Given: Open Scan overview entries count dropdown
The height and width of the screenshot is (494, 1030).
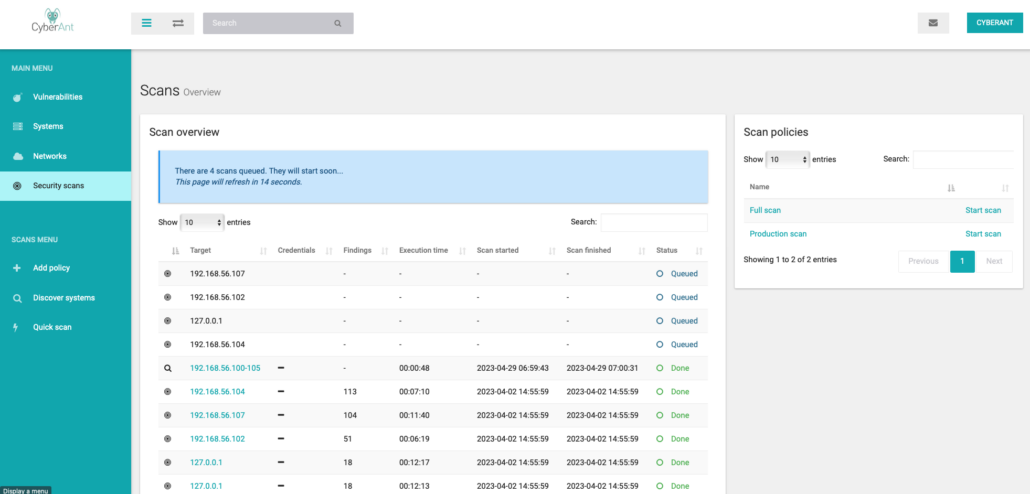Looking at the screenshot, I should pos(202,223).
